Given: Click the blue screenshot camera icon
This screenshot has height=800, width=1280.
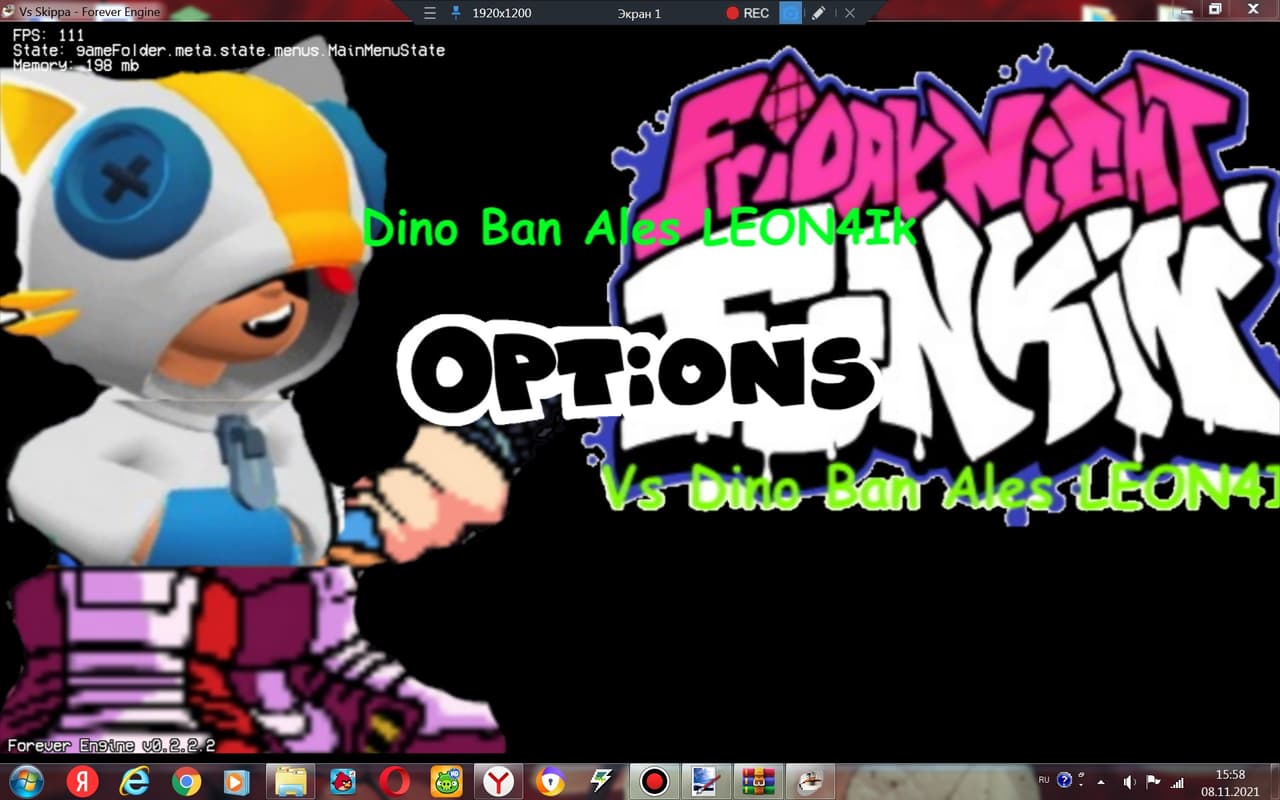Looking at the screenshot, I should tap(790, 13).
